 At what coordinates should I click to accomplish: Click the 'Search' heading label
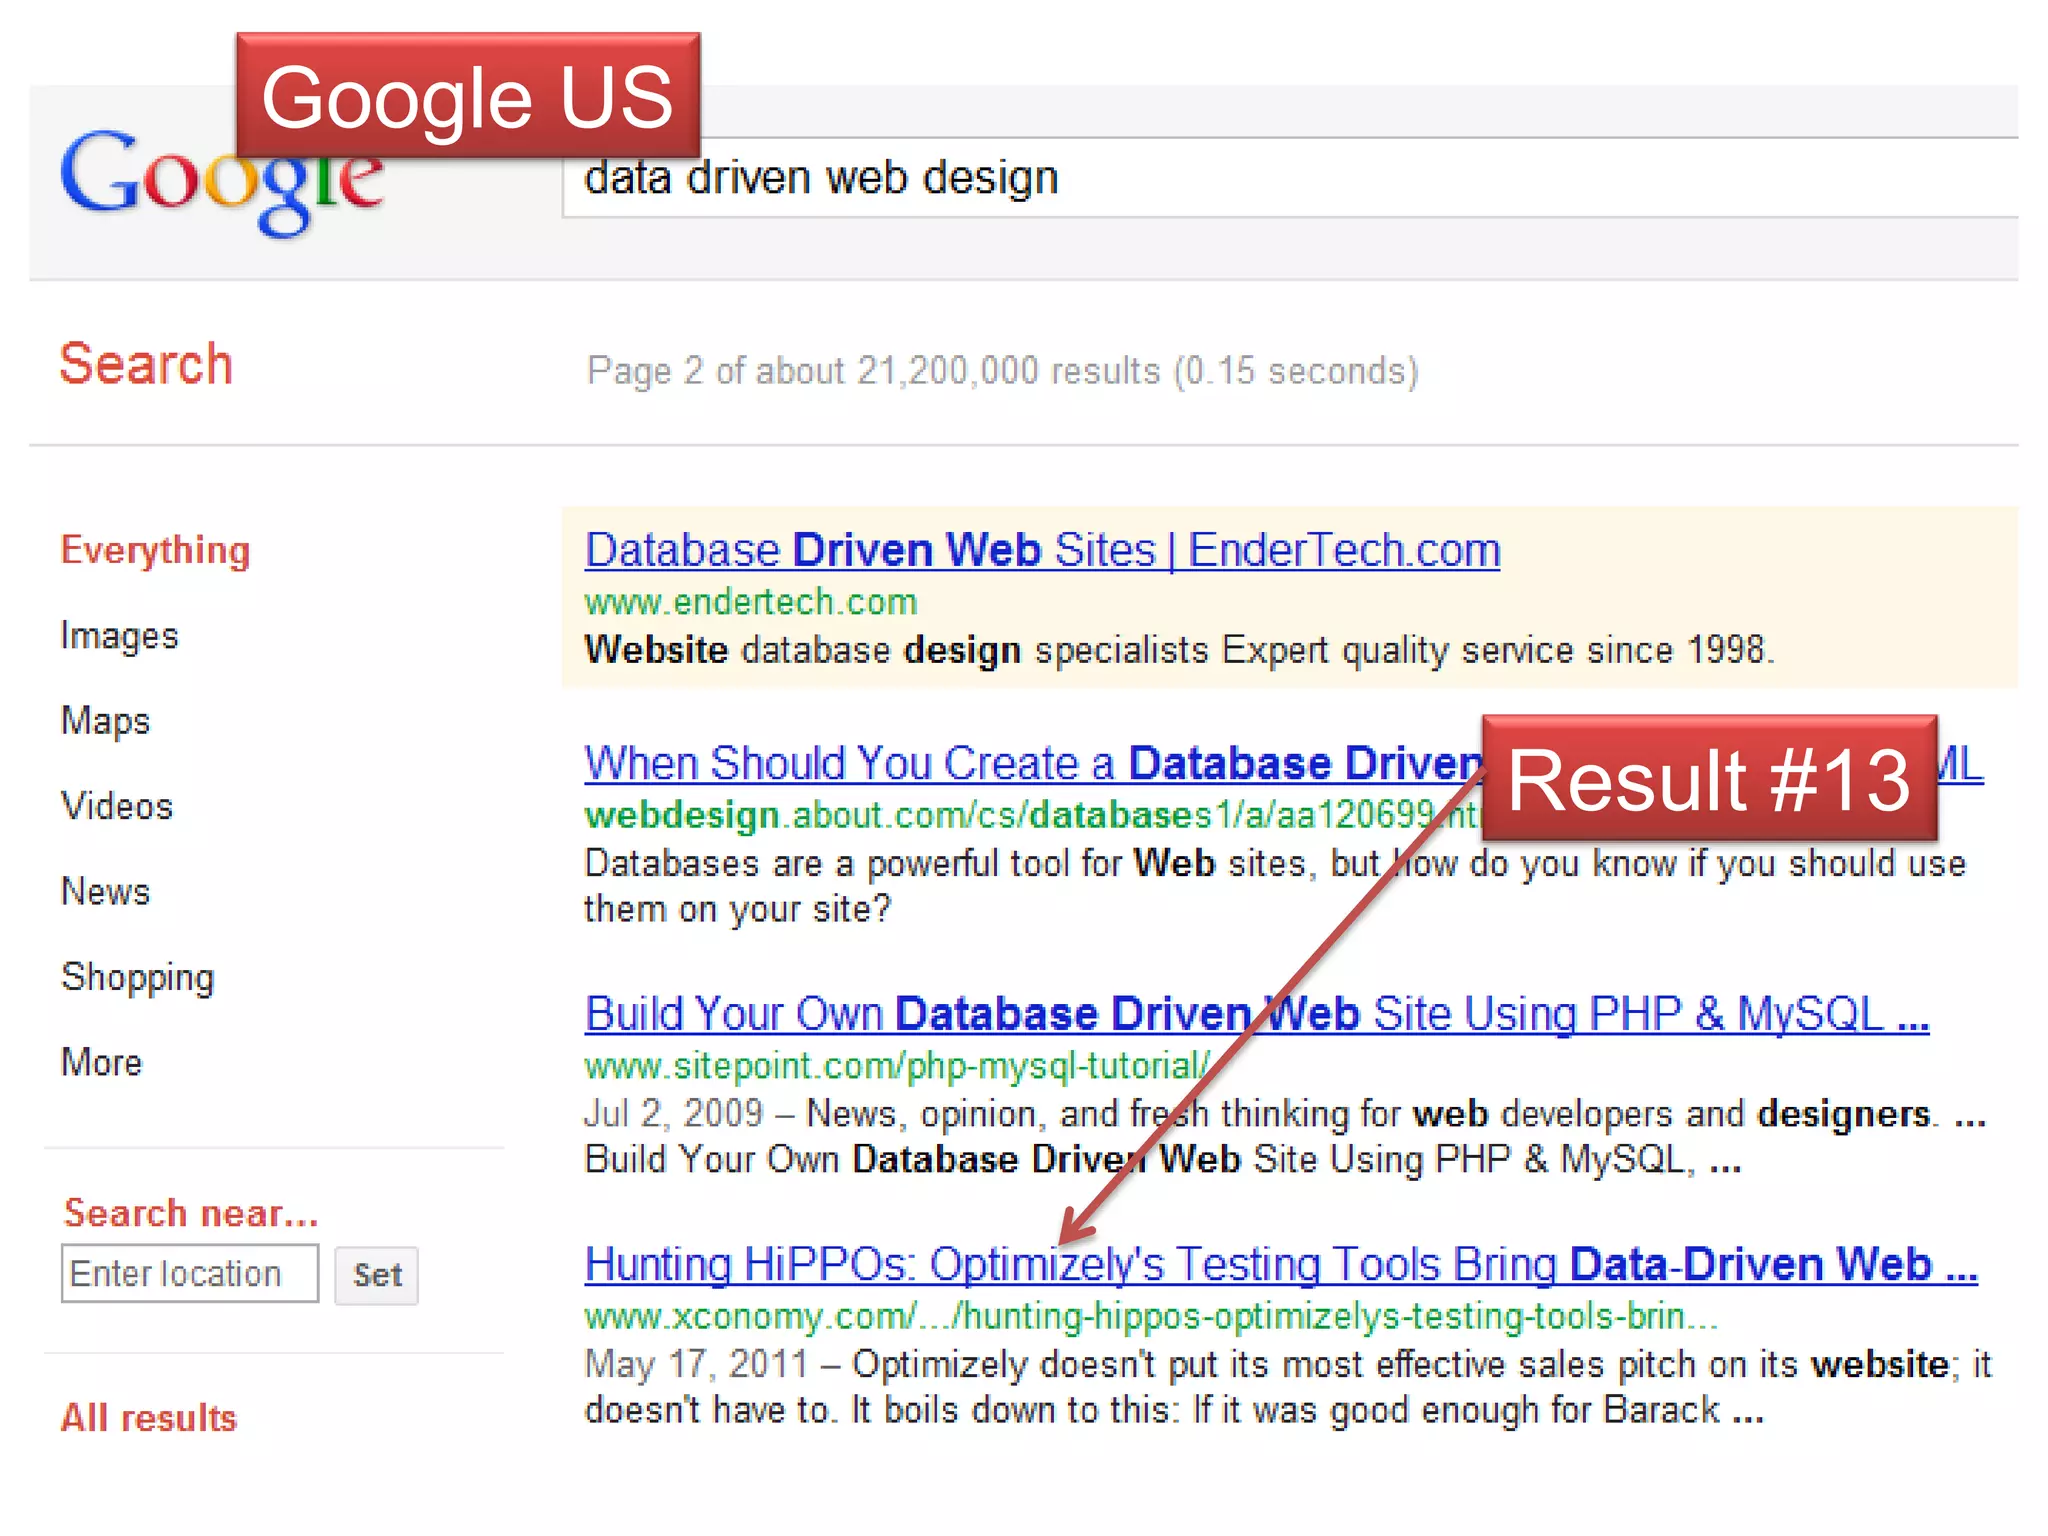pos(146,363)
